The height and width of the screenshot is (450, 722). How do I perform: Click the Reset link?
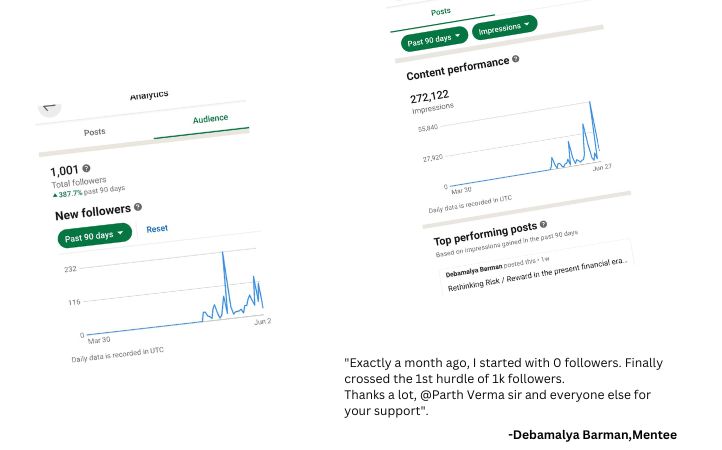pos(157,229)
